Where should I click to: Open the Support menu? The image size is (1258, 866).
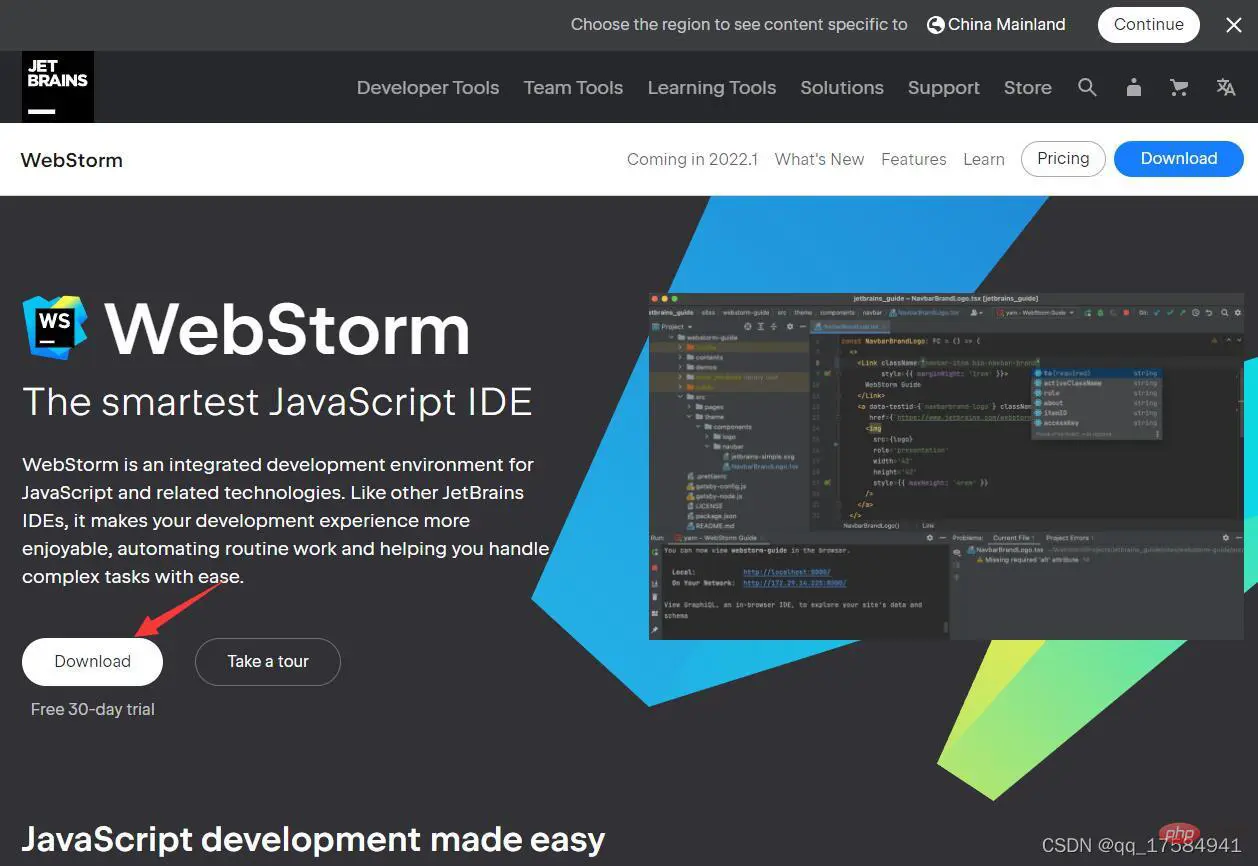pos(944,88)
